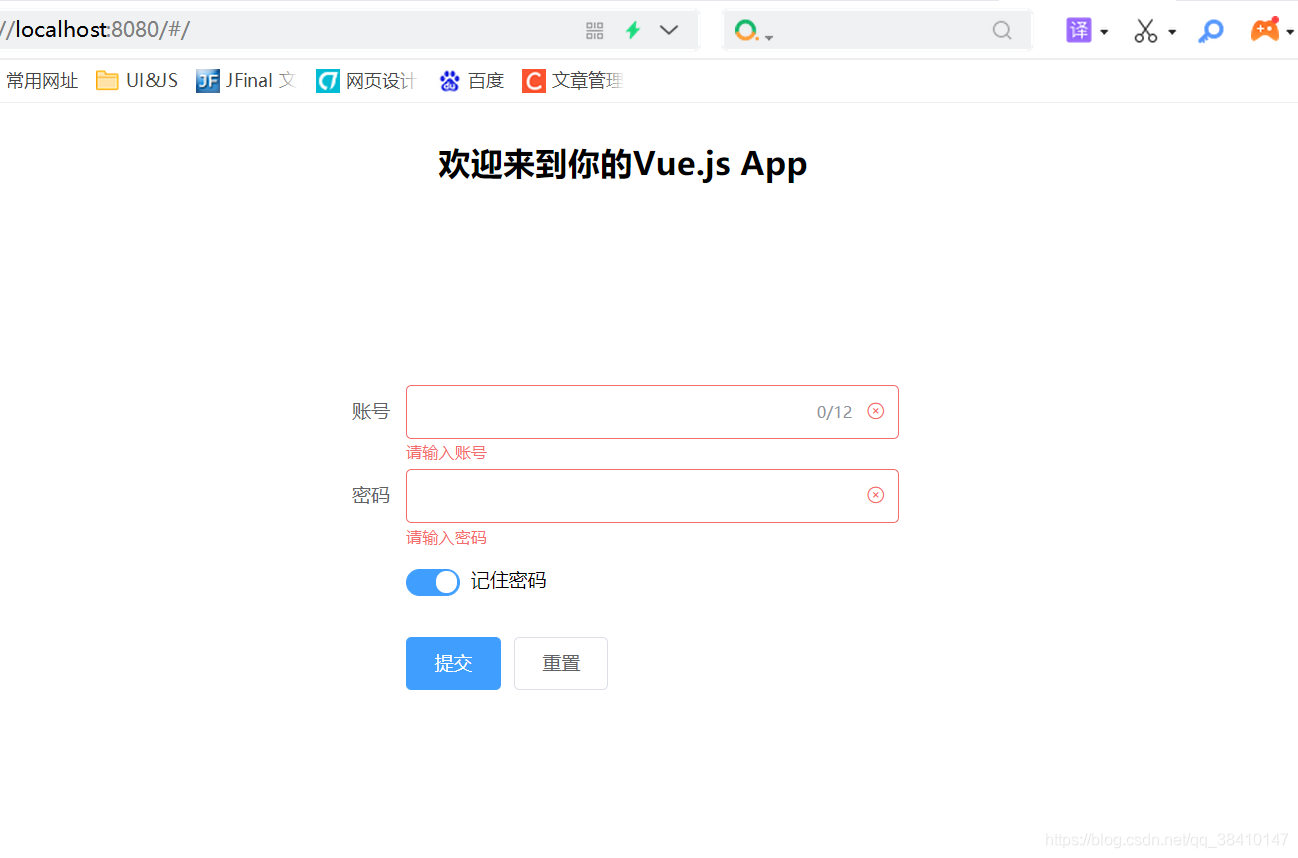Open the 网页设计 bookmark

coord(366,81)
